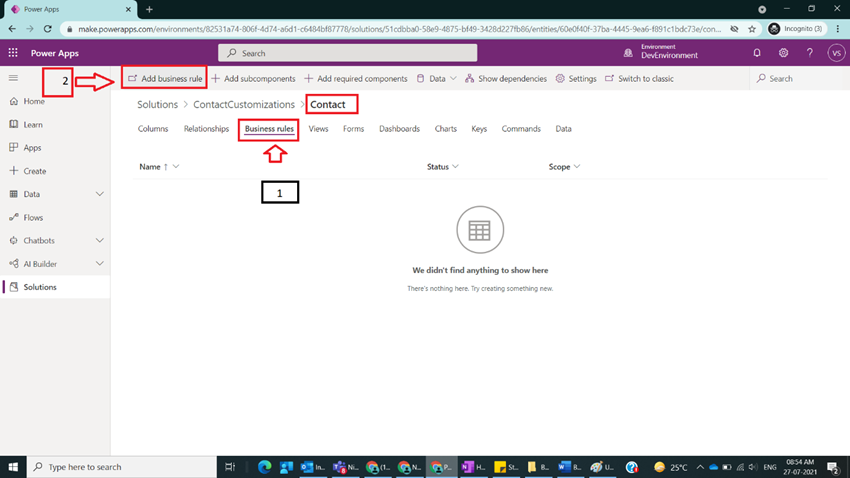
Task: Open Task View on the taskbar
Action: coord(230,467)
